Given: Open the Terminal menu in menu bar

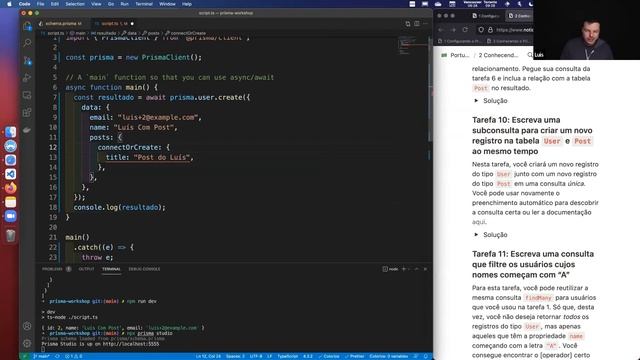Looking at the screenshot, I should point(144,4).
